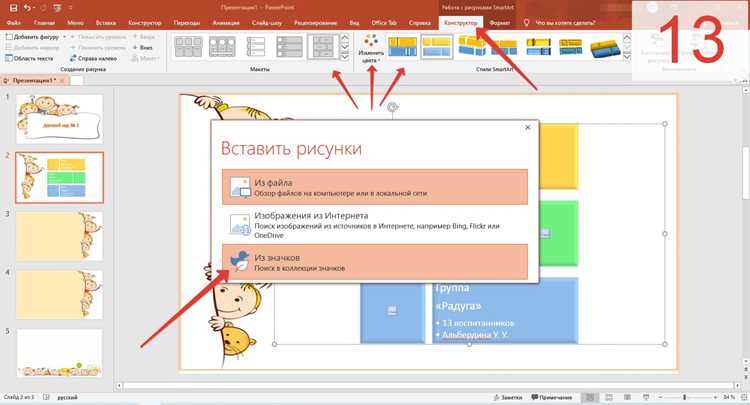Expand the Макеты layouts gallery
The width and height of the screenshot is (750, 405).
(344, 57)
